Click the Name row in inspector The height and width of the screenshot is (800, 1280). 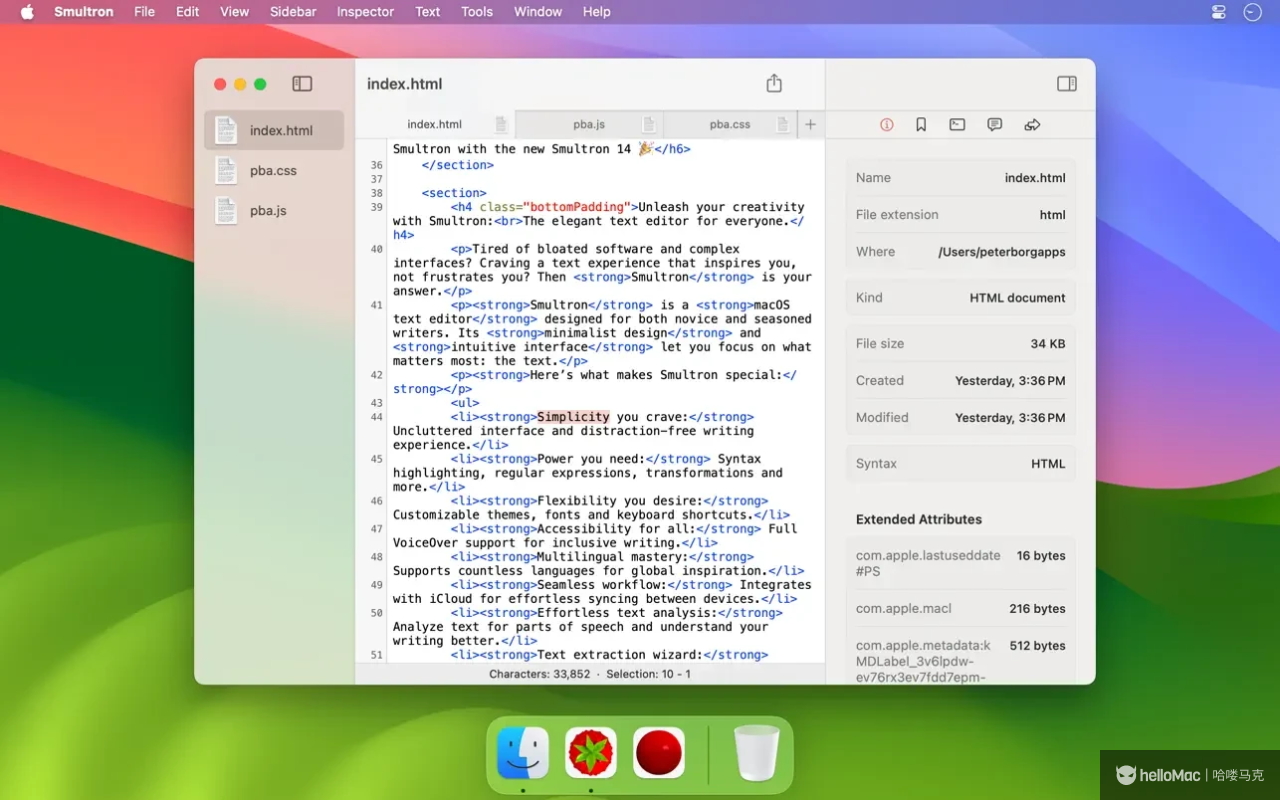click(961, 178)
